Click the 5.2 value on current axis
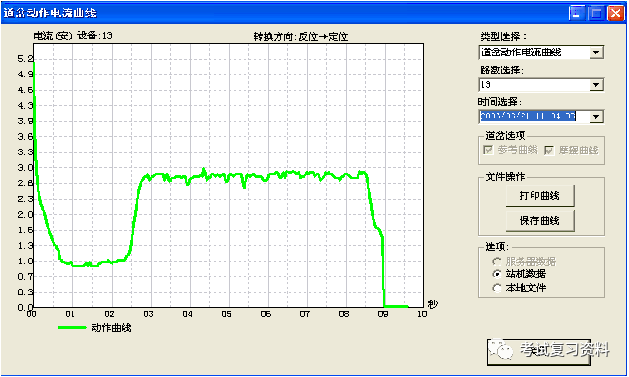Image resolution: width=629 pixels, height=377 pixels. 25,59
